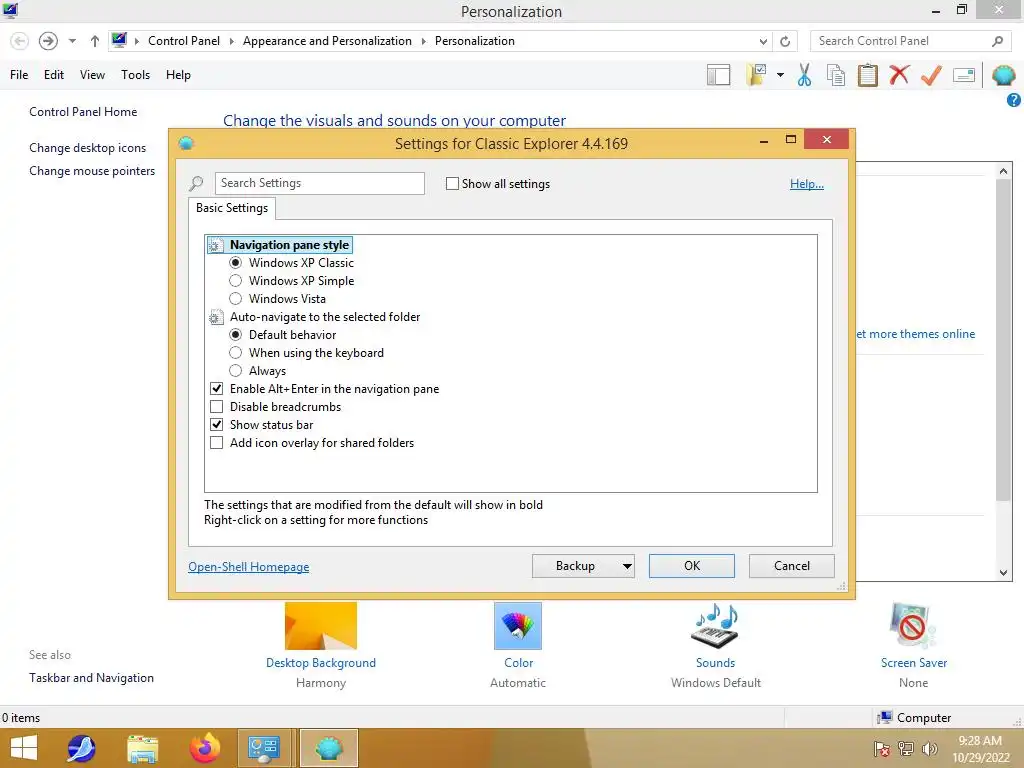
Task: Select the Always radio button
Action: 236,370
